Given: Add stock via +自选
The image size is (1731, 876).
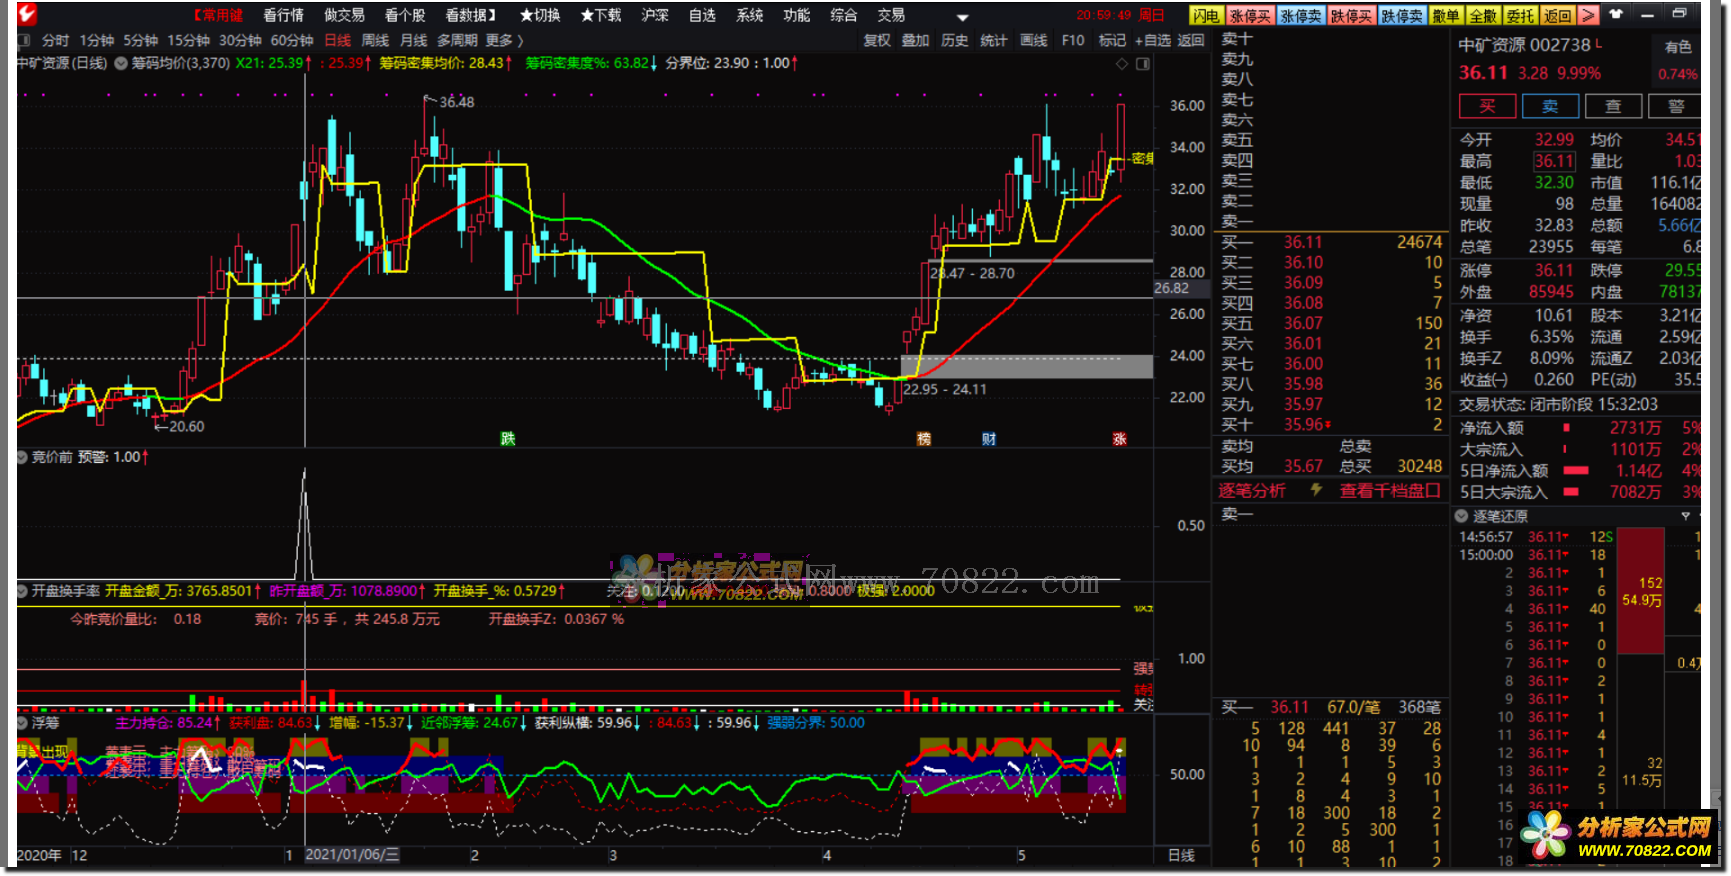Looking at the screenshot, I should (1152, 41).
